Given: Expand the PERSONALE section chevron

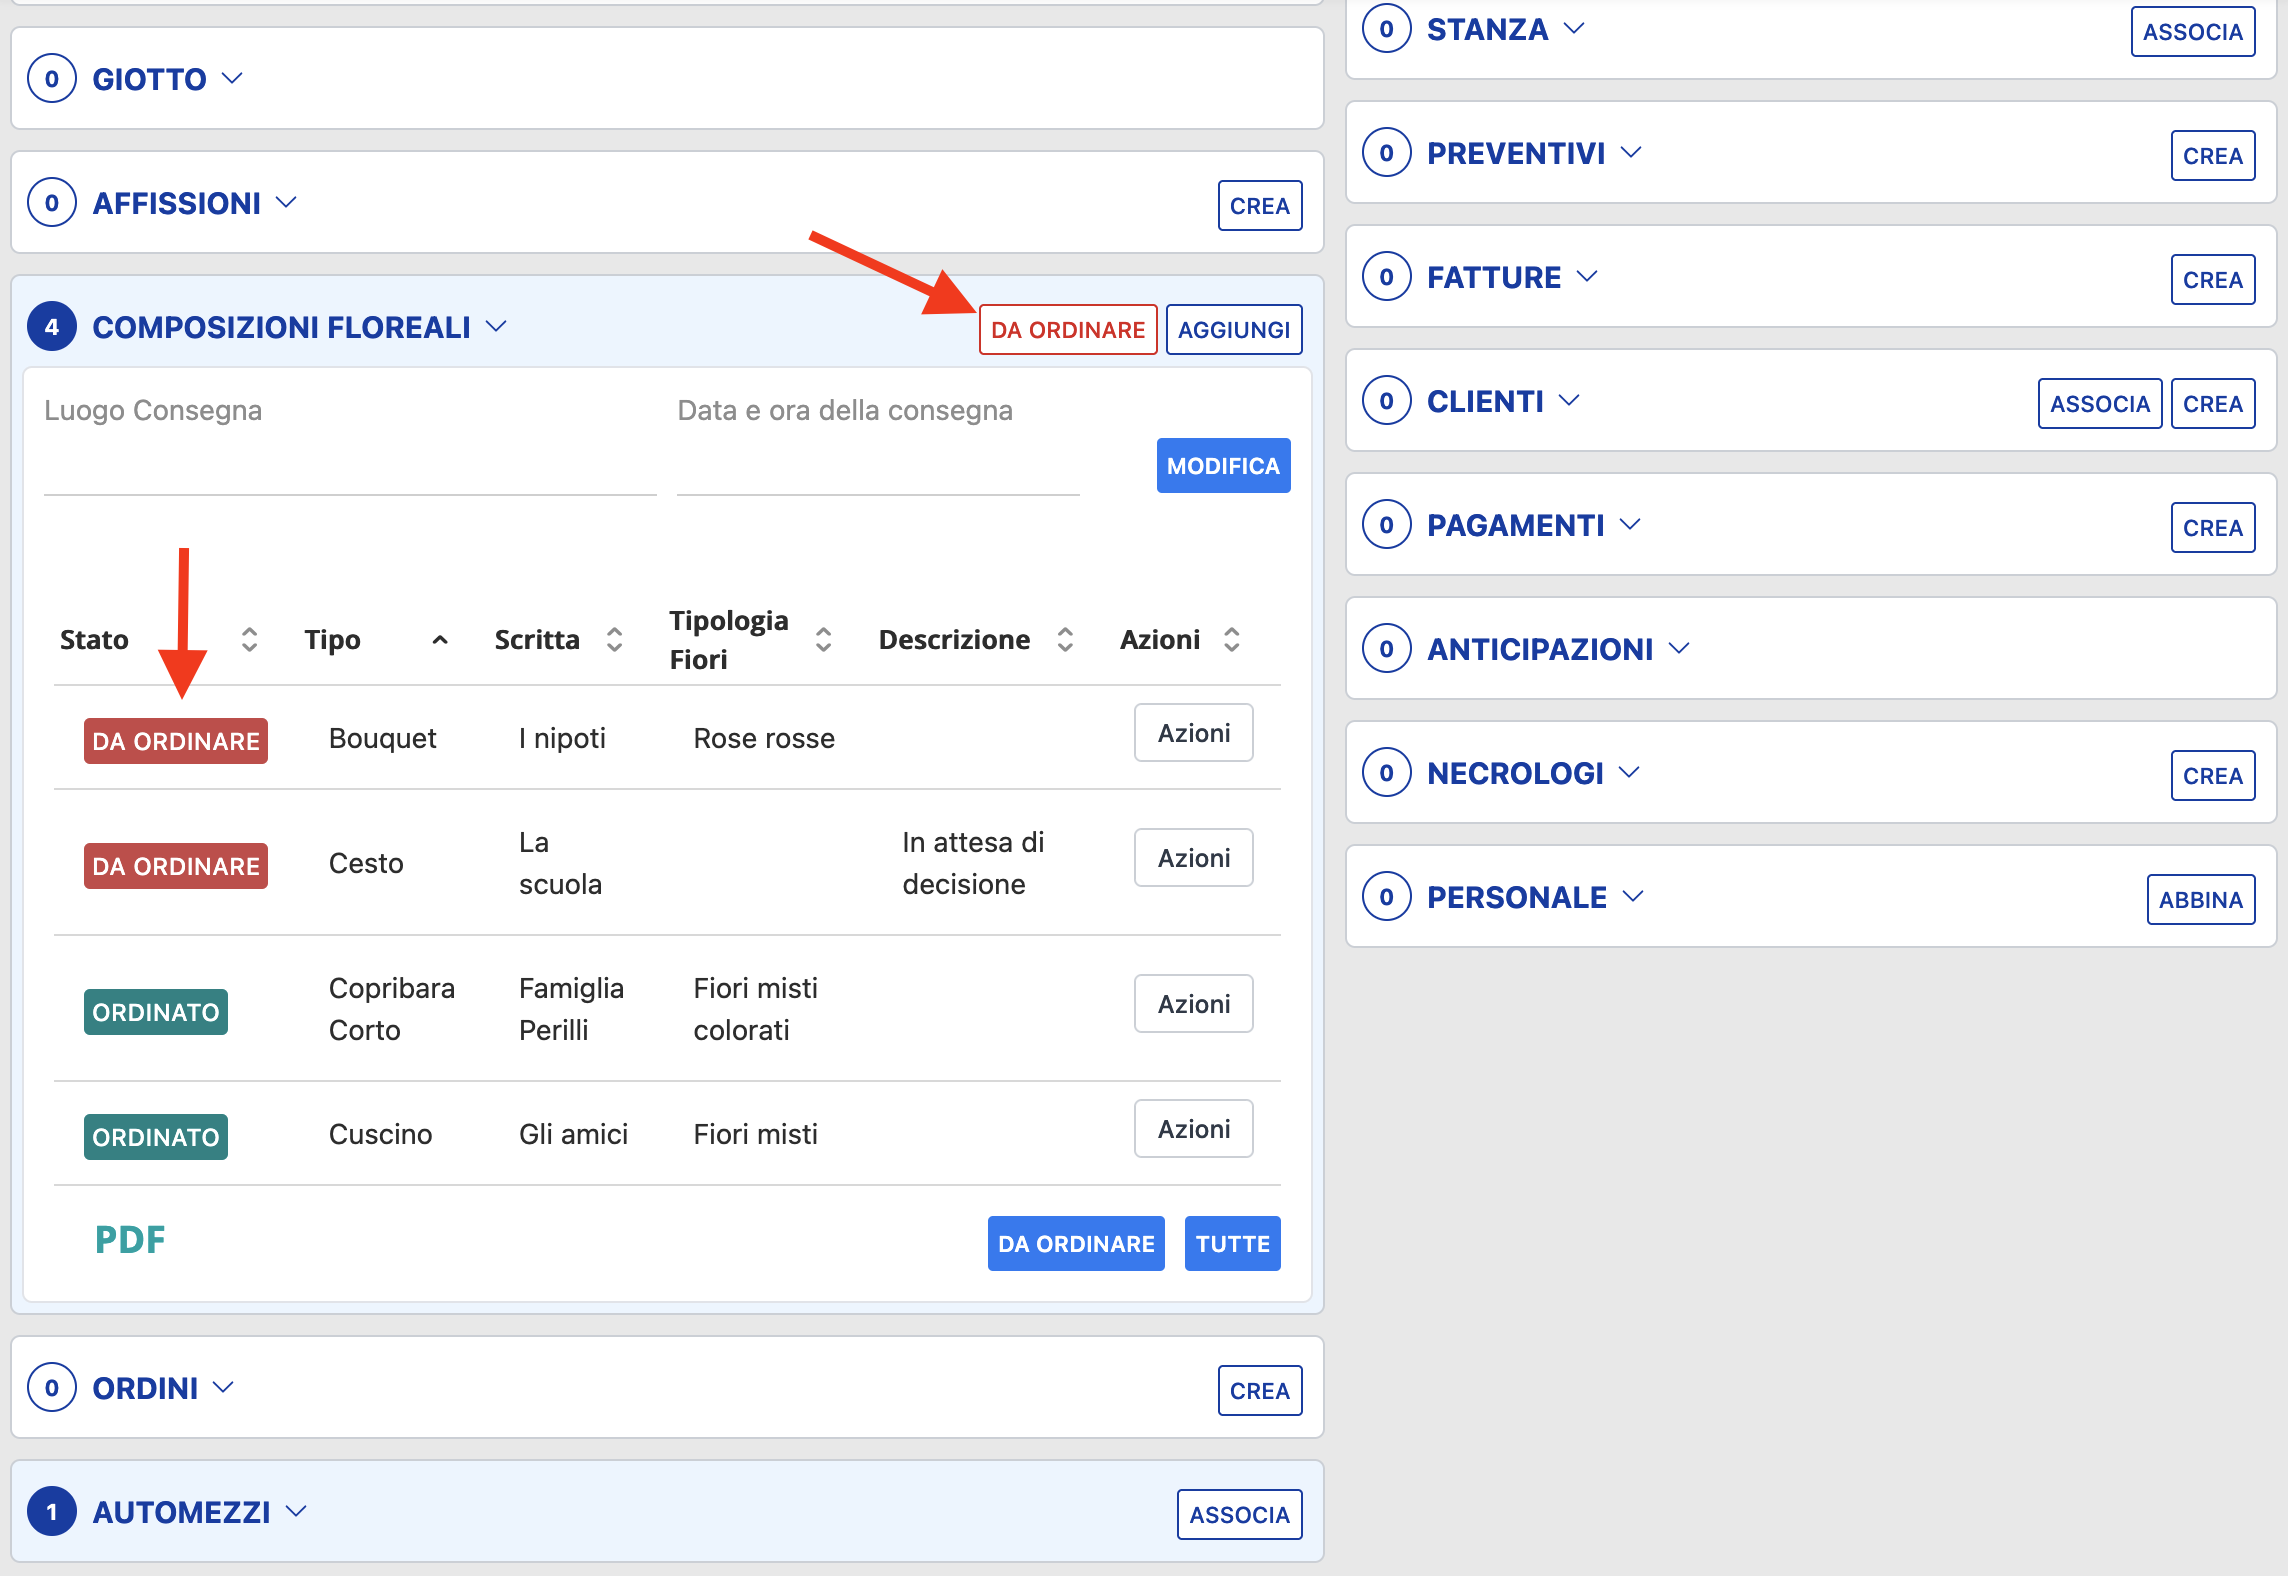Looking at the screenshot, I should click(1633, 897).
